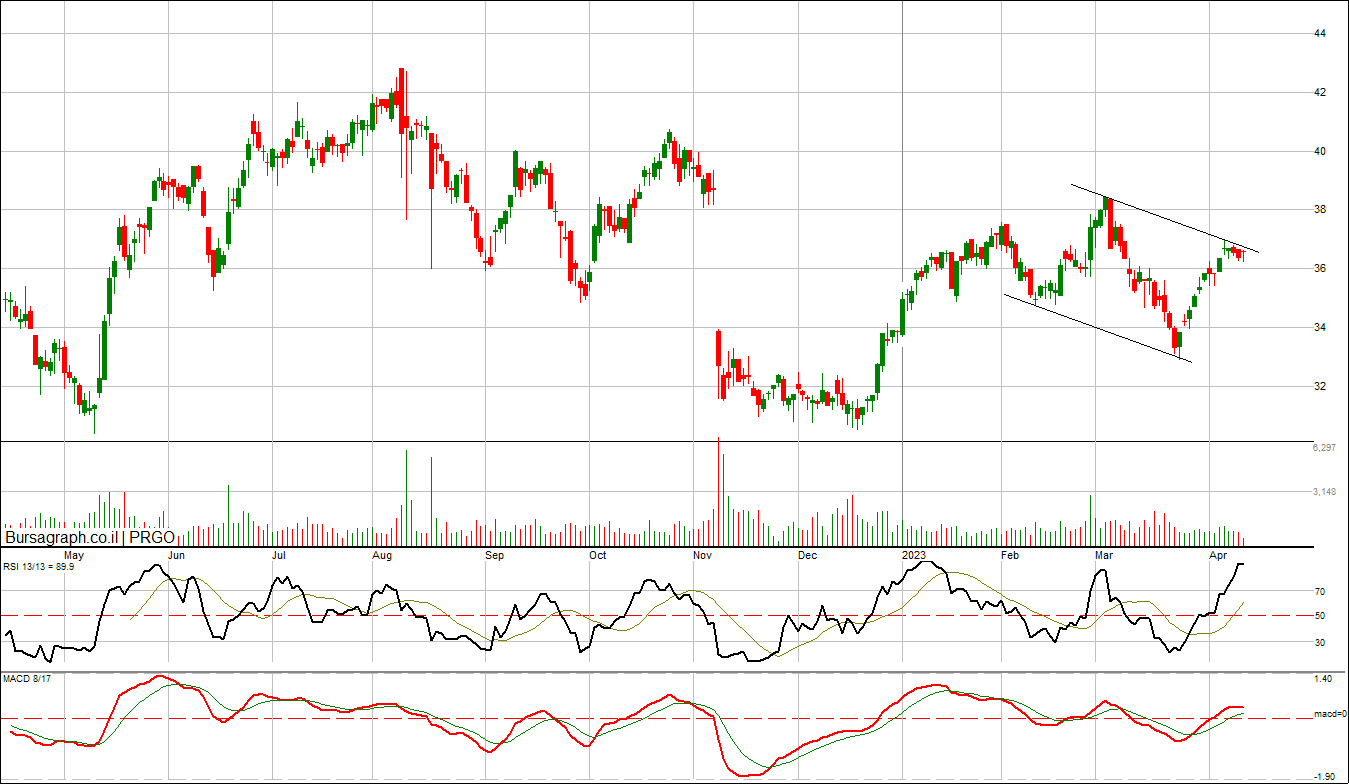
Task: Click the 32 price axis label
Action: coord(1320,387)
